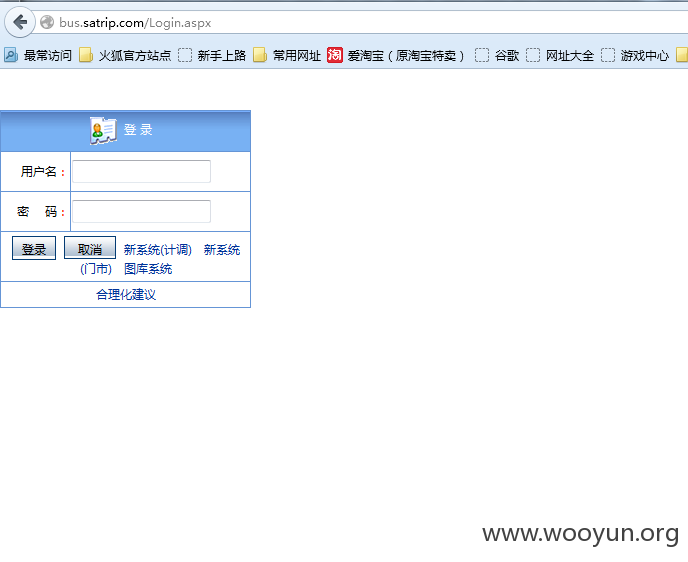The width and height of the screenshot is (688, 562).
Task: Click the globe site identity icon
Action: 47,22
